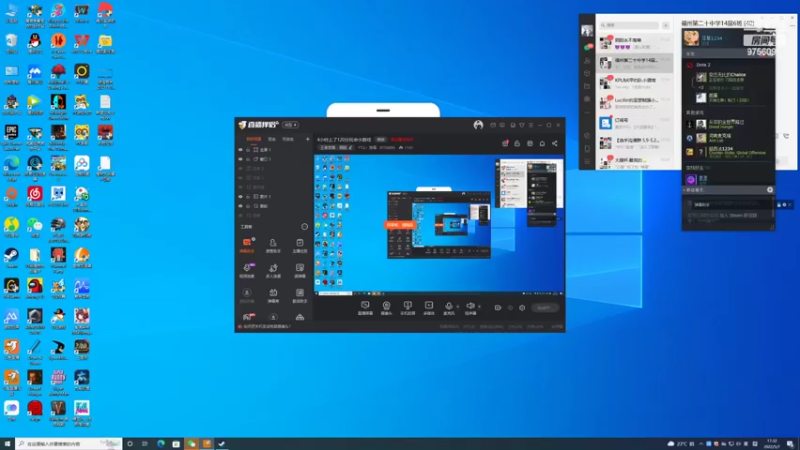Add a 手机投屏 phone cast source
800x450 pixels.
(x=407, y=308)
